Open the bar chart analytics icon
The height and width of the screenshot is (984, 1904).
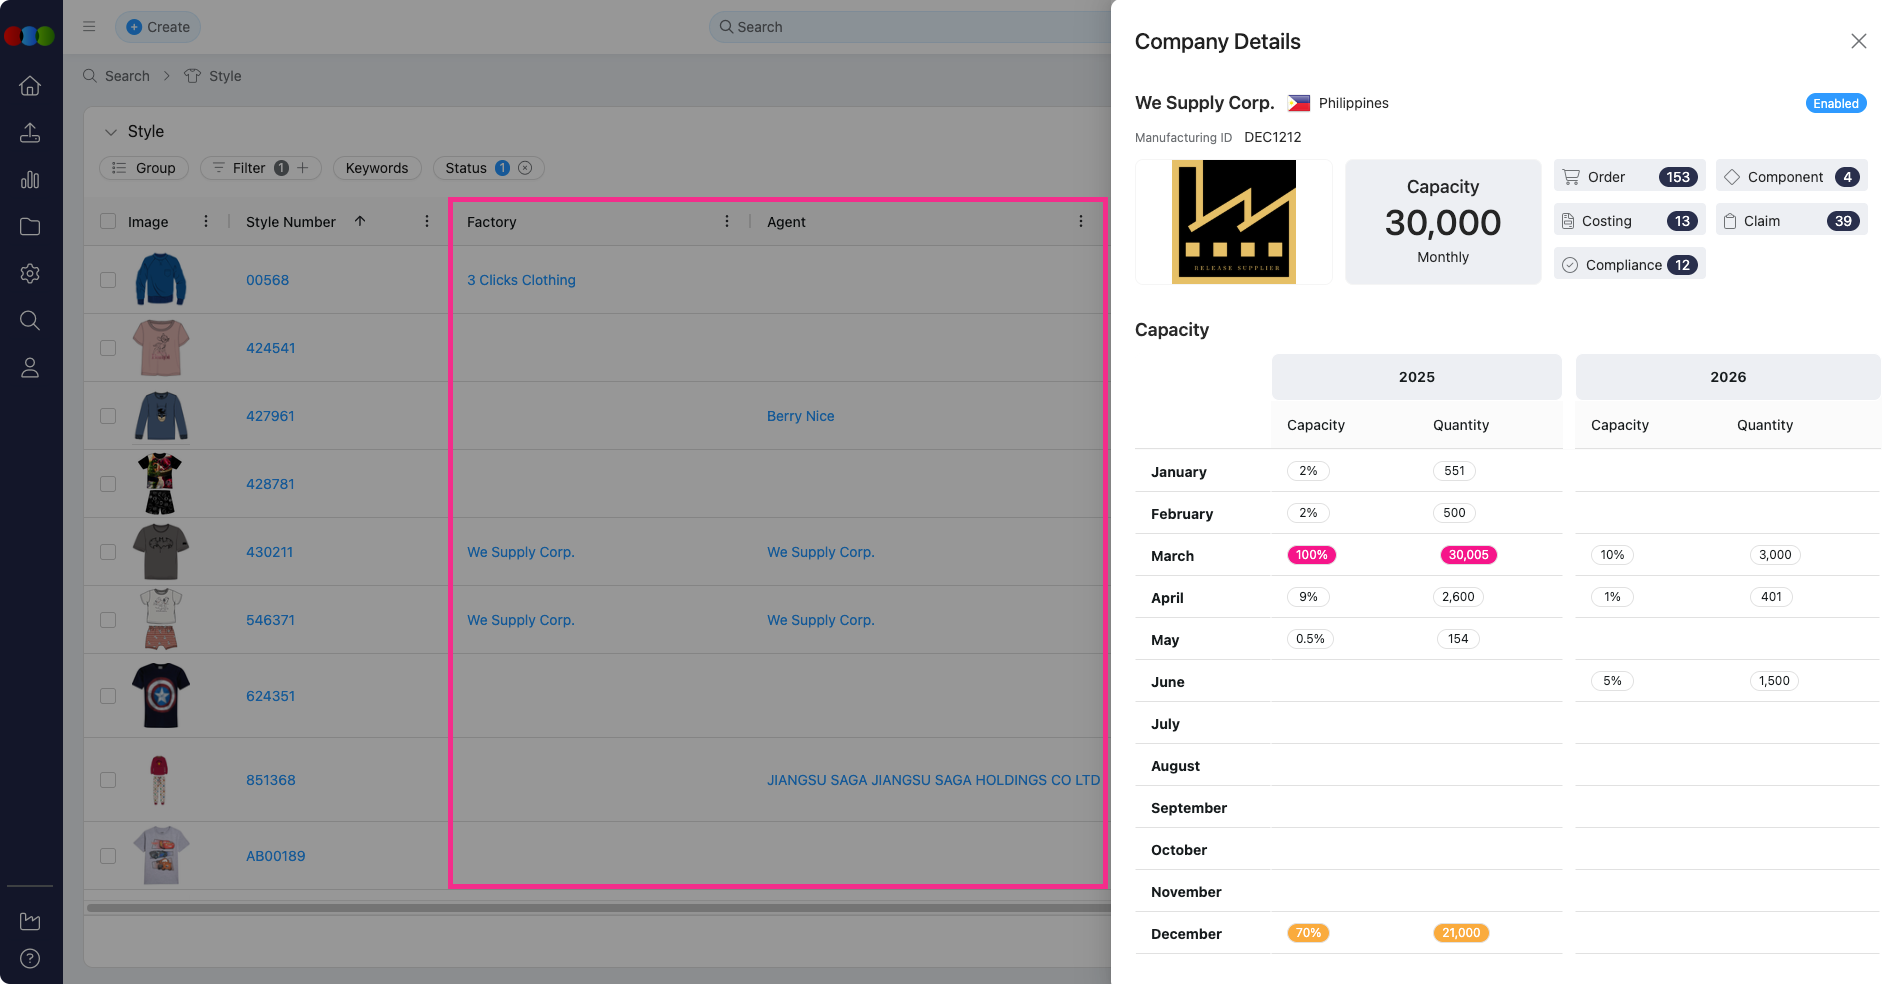[30, 180]
